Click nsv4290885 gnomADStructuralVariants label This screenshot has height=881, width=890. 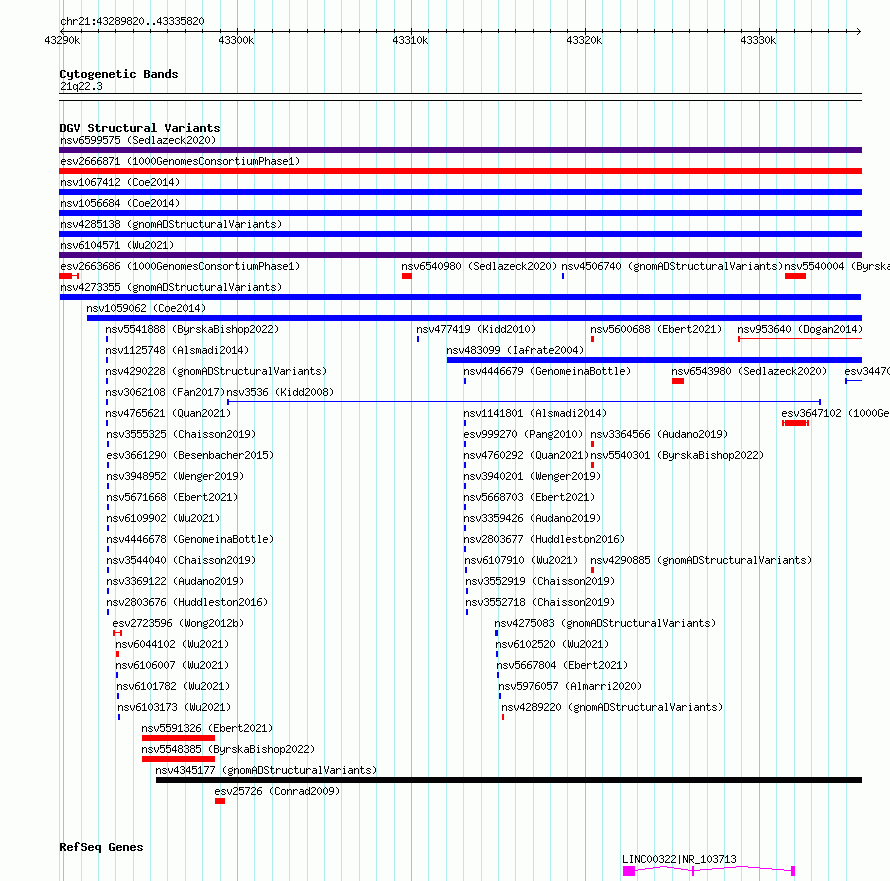(701, 560)
